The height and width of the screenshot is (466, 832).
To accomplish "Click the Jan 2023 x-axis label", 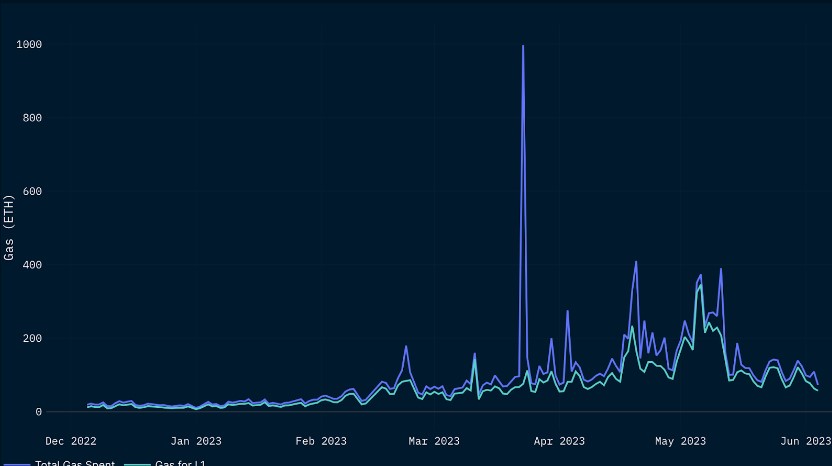I will [196, 440].
